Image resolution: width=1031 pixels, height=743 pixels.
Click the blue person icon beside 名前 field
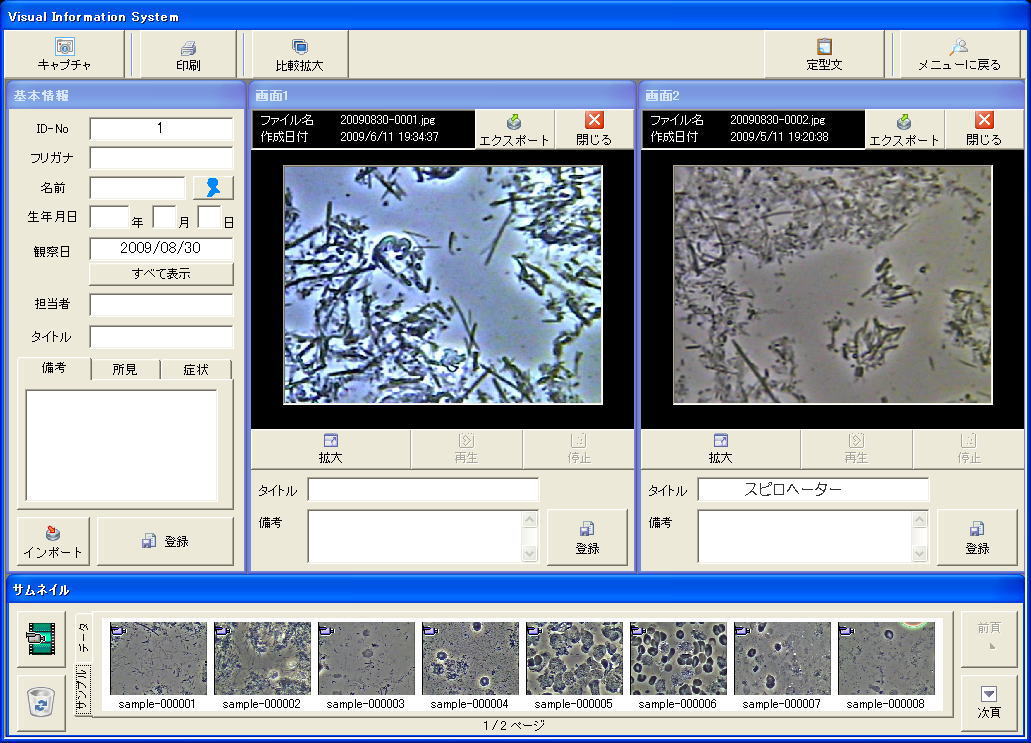click(x=213, y=188)
